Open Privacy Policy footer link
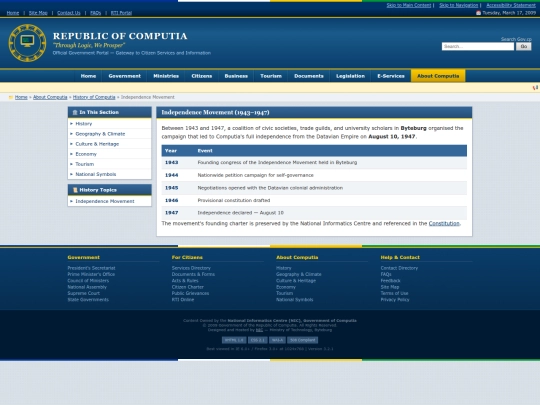This screenshot has width=540, height=405. 395,300
